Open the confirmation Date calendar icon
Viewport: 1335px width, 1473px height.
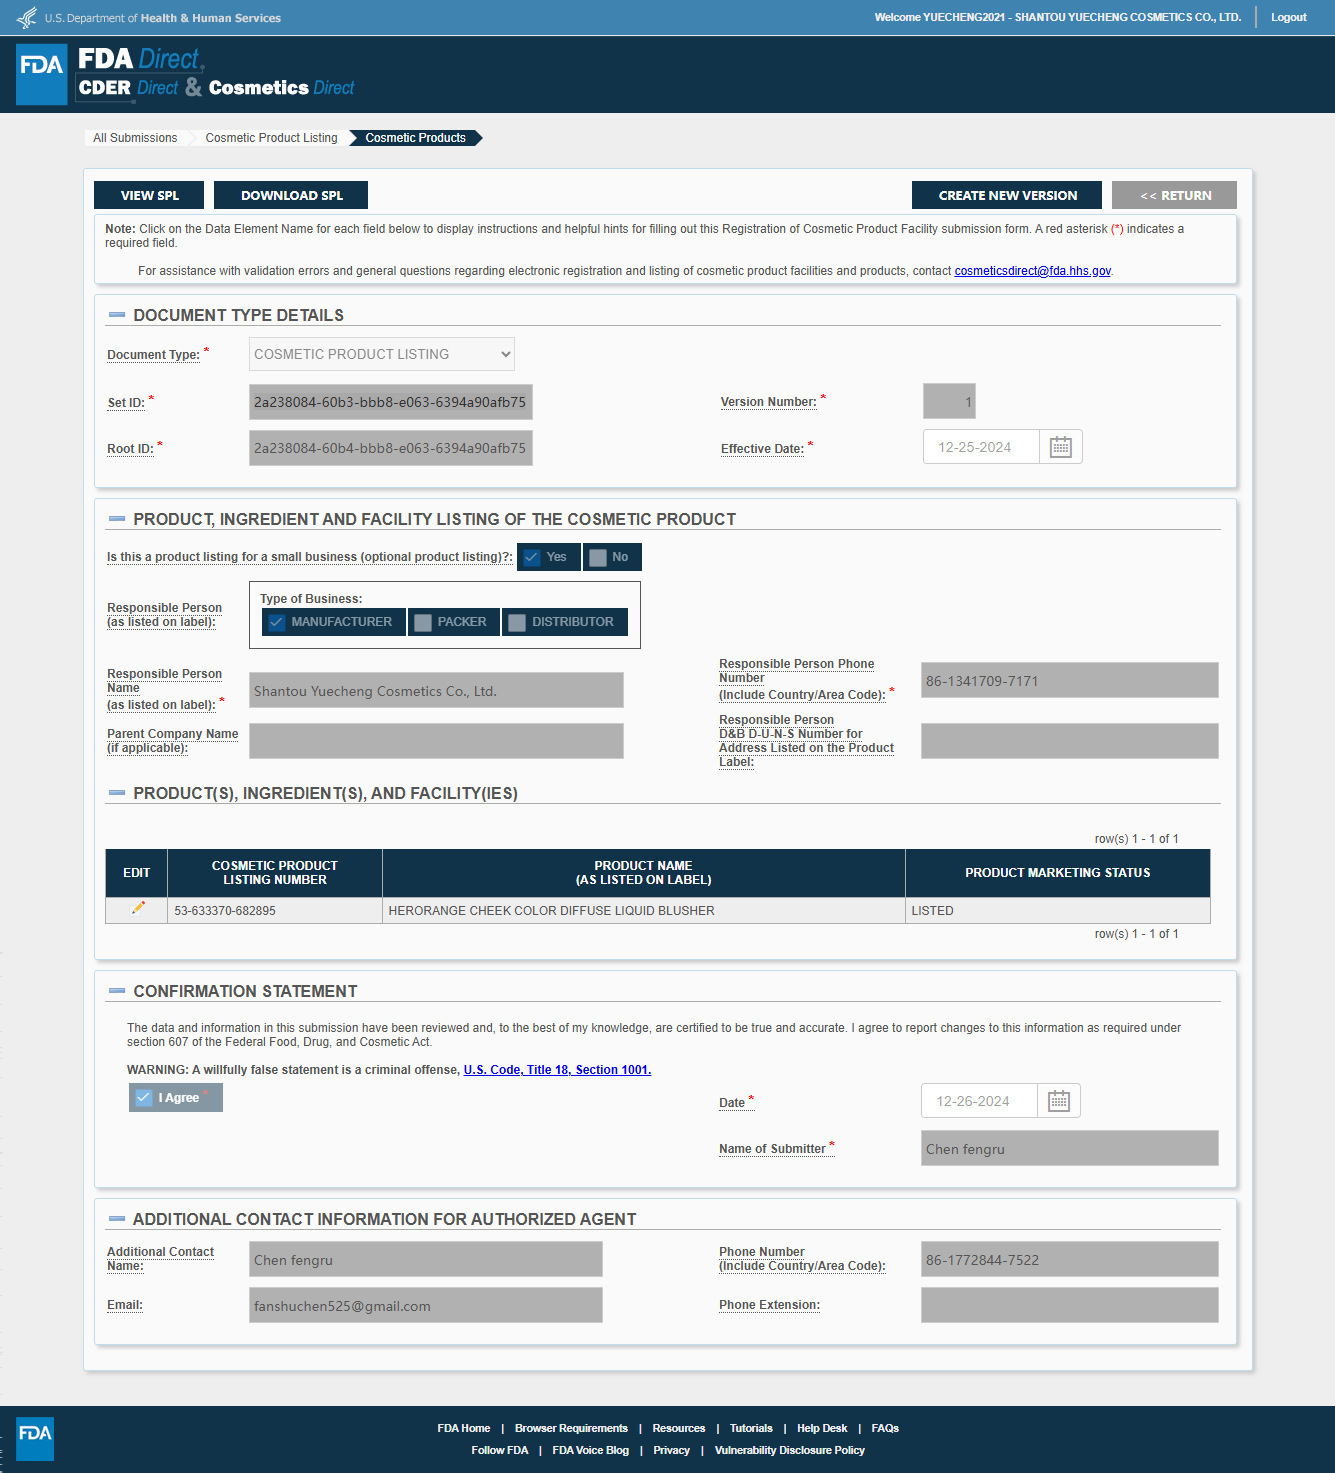click(1059, 1101)
